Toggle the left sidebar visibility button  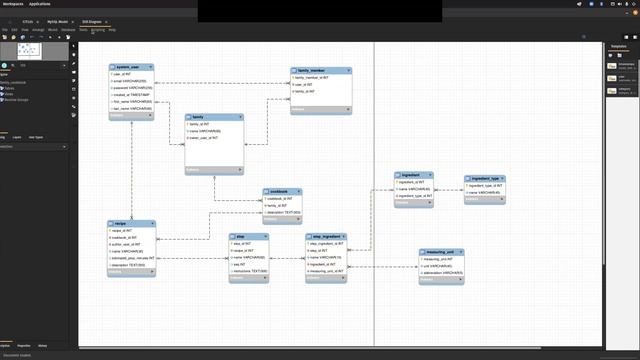coord(626,37)
